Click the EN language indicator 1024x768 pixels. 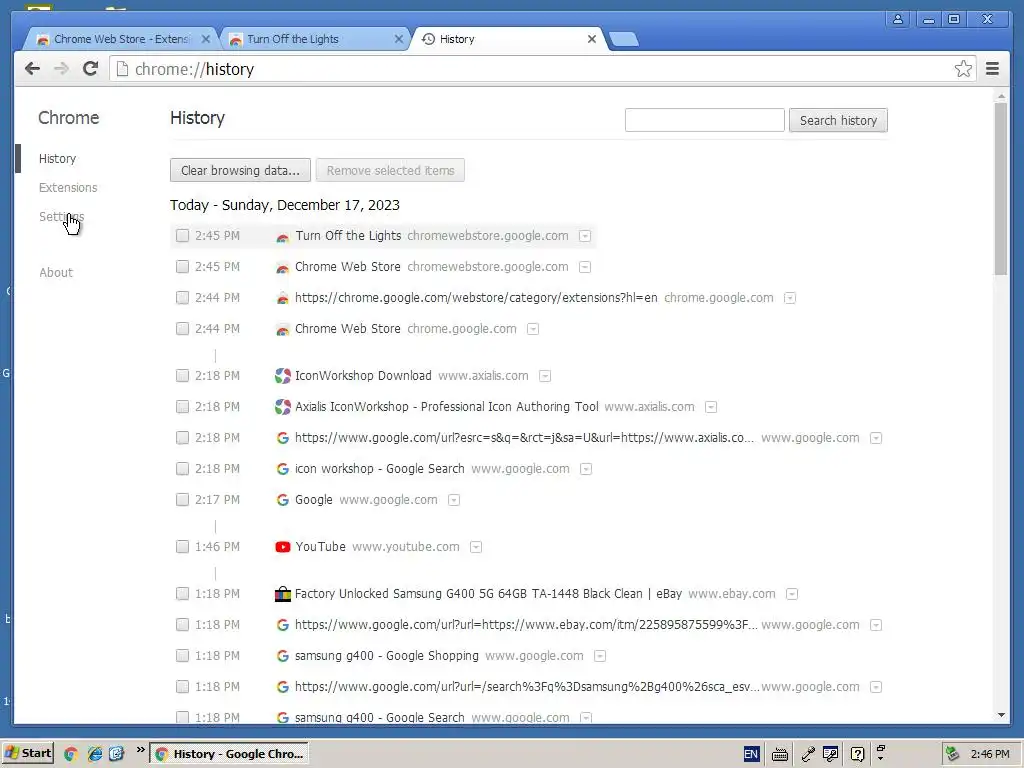pos(751,754)
